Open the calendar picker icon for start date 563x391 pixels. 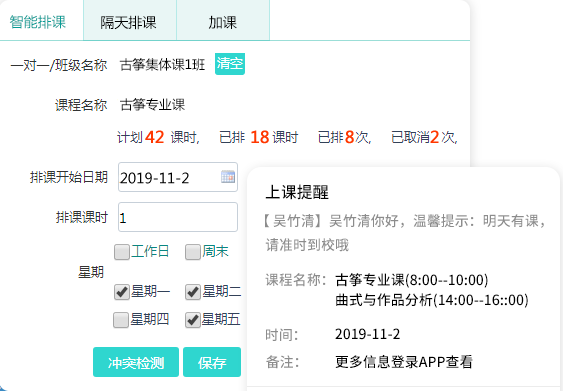(228, 177)
